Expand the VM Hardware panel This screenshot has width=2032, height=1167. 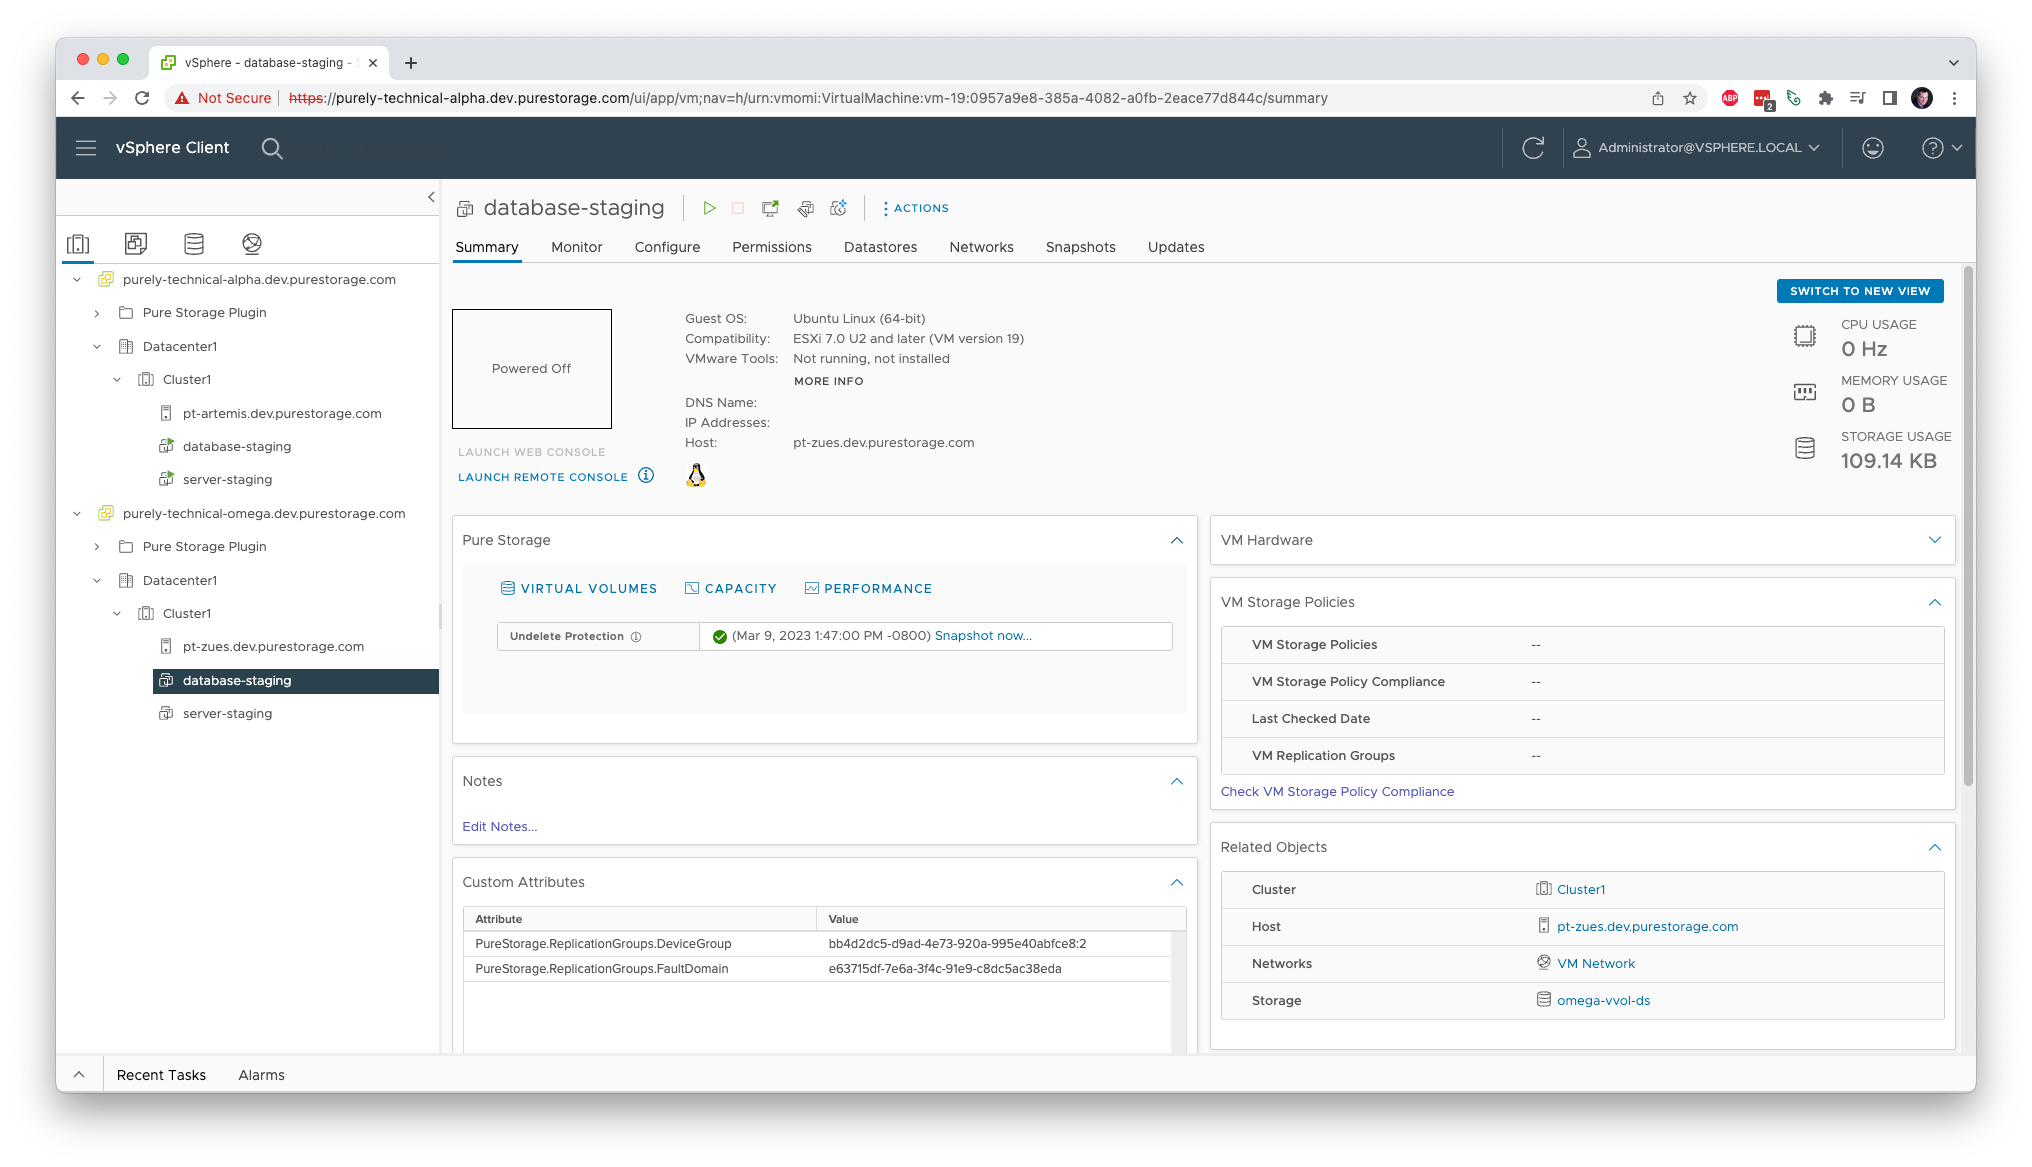coord(1935,541)
